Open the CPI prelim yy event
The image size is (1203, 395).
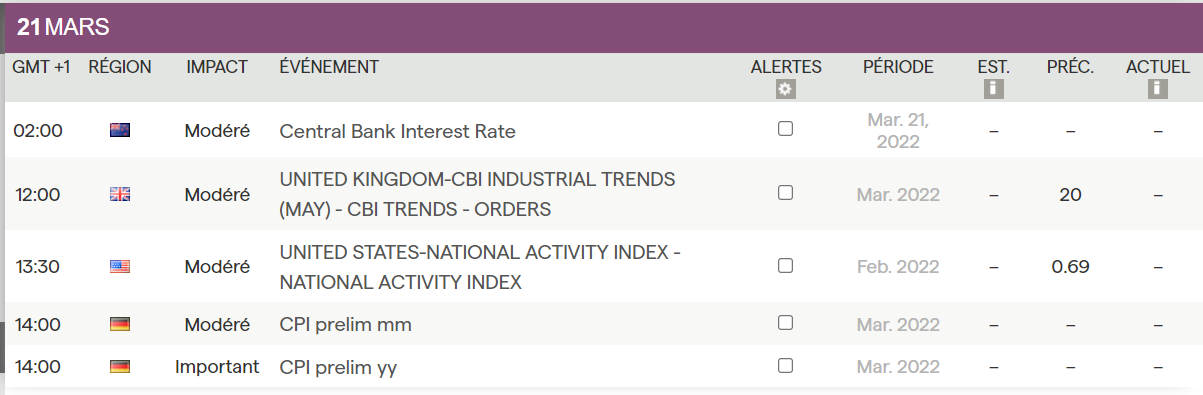coord(338,368)
